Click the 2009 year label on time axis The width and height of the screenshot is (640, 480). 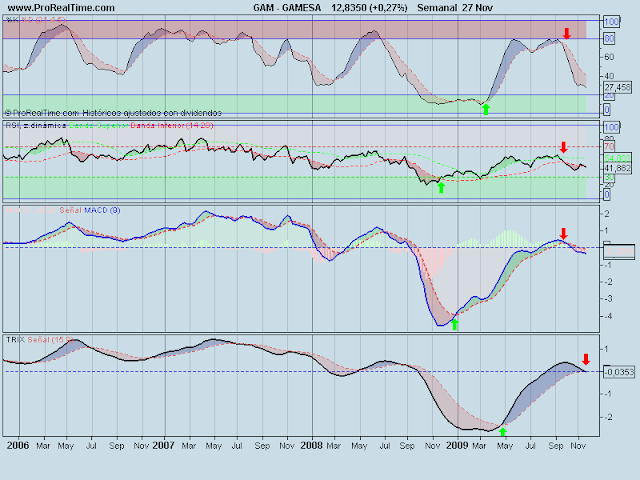pos(457,445)
